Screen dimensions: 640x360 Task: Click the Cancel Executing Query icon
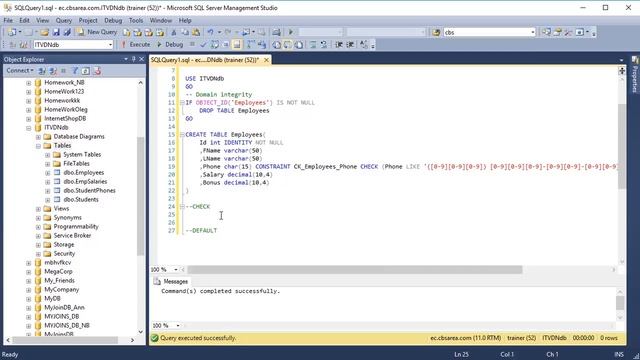coord(192,44)
